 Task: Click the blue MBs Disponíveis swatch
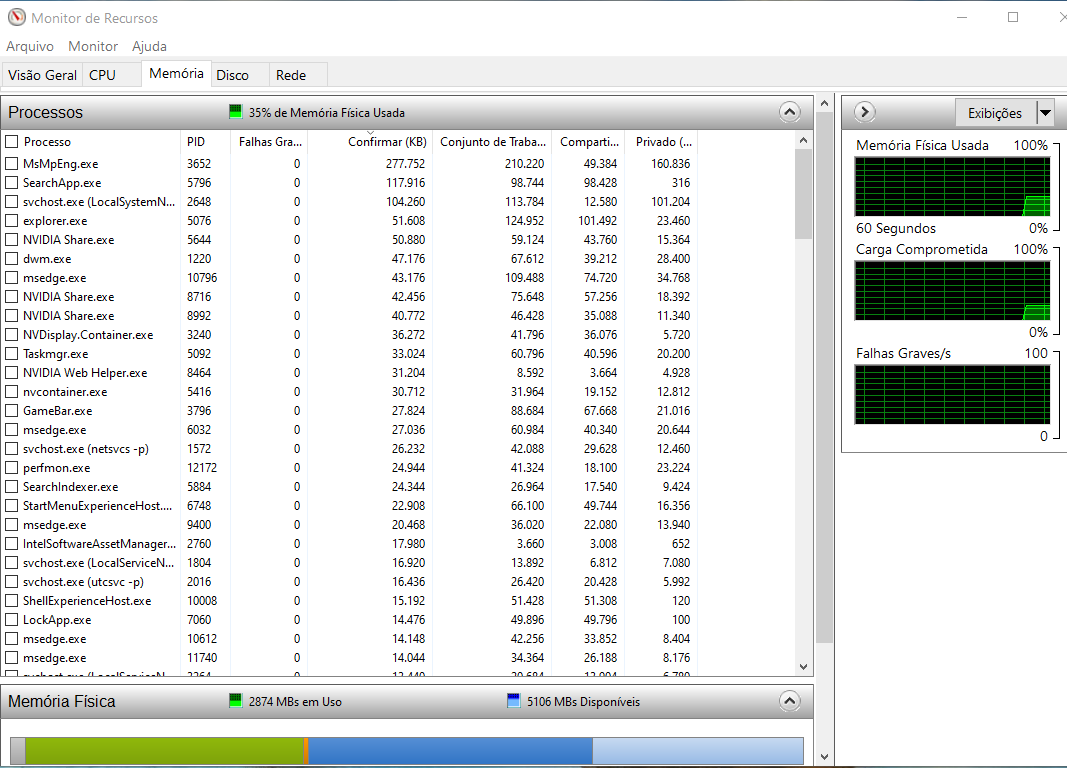tap(514, 701)
